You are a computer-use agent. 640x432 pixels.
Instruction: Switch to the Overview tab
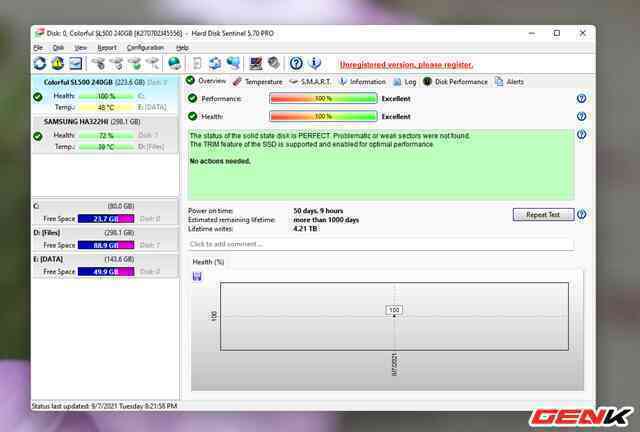tap(206, 81)
